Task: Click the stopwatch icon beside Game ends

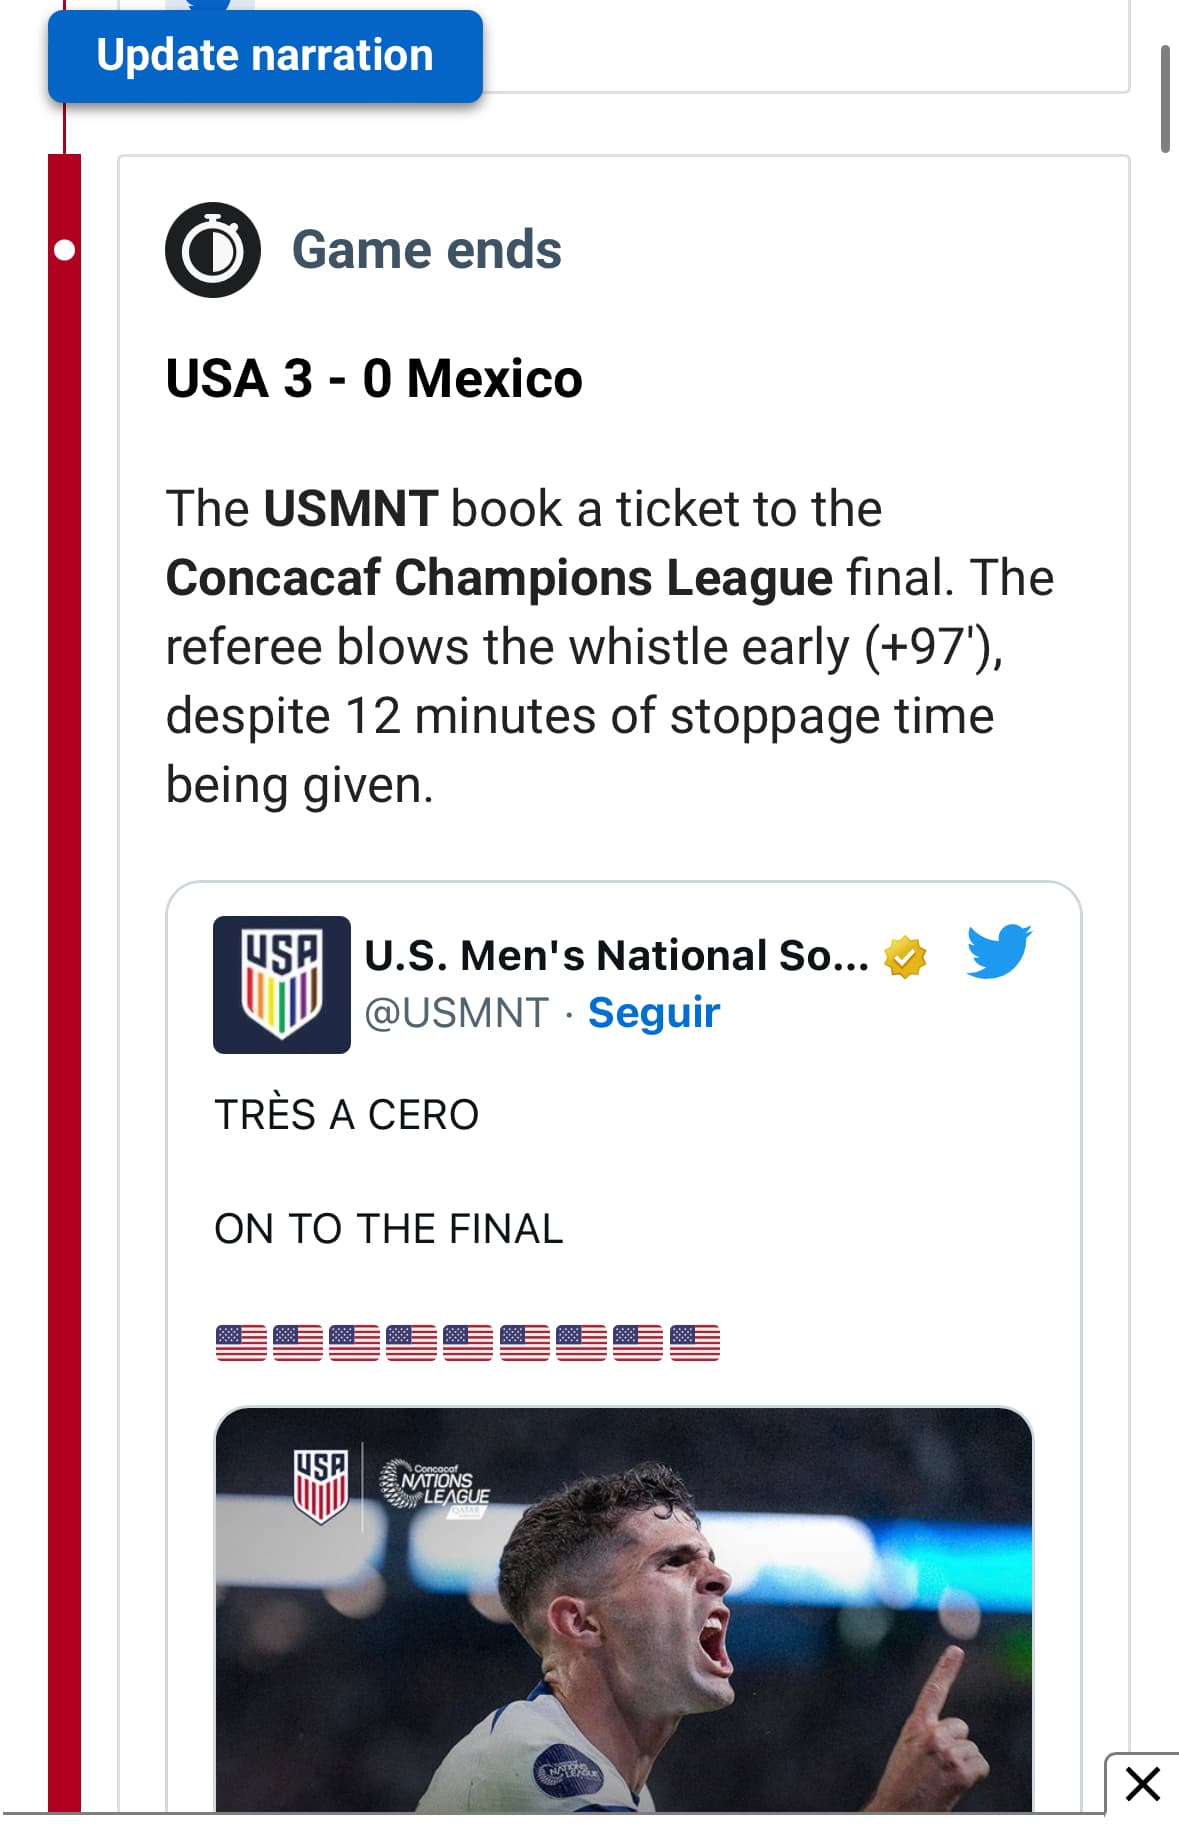Action: tap(213, 250)
